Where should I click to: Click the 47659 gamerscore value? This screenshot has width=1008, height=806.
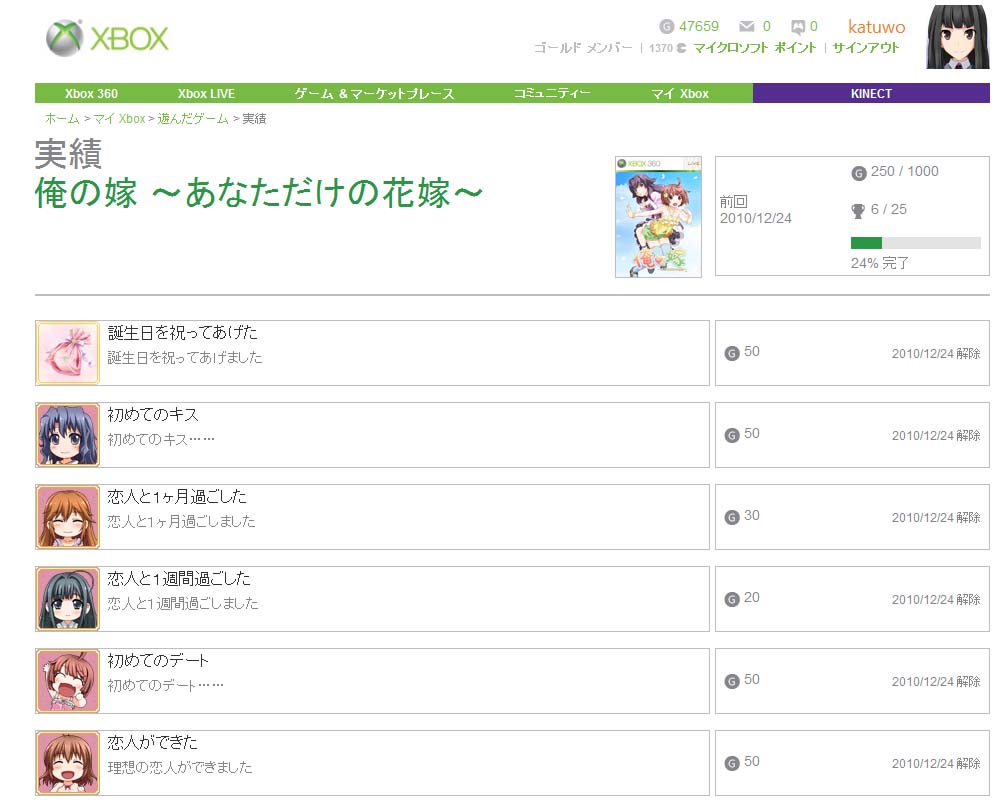699,26
